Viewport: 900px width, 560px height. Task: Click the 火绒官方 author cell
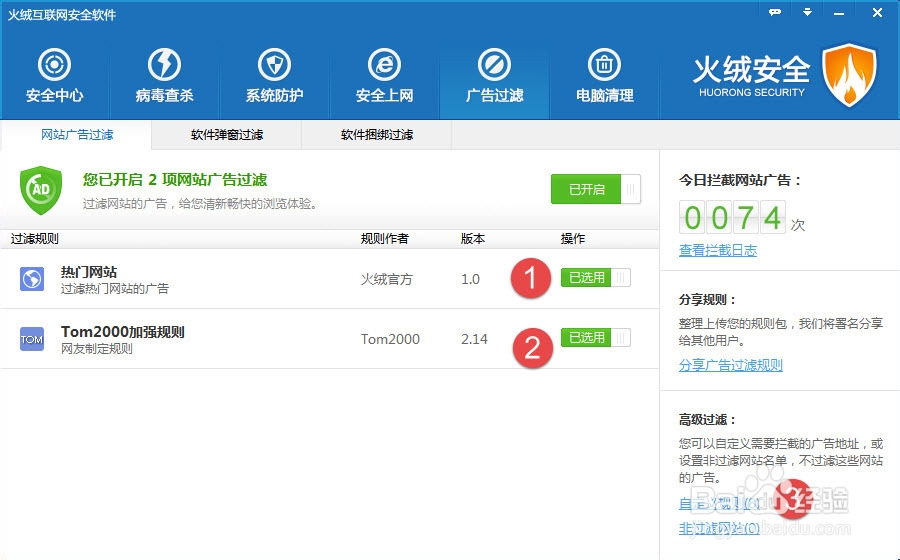pyautogui.click(x=386, y=279)
